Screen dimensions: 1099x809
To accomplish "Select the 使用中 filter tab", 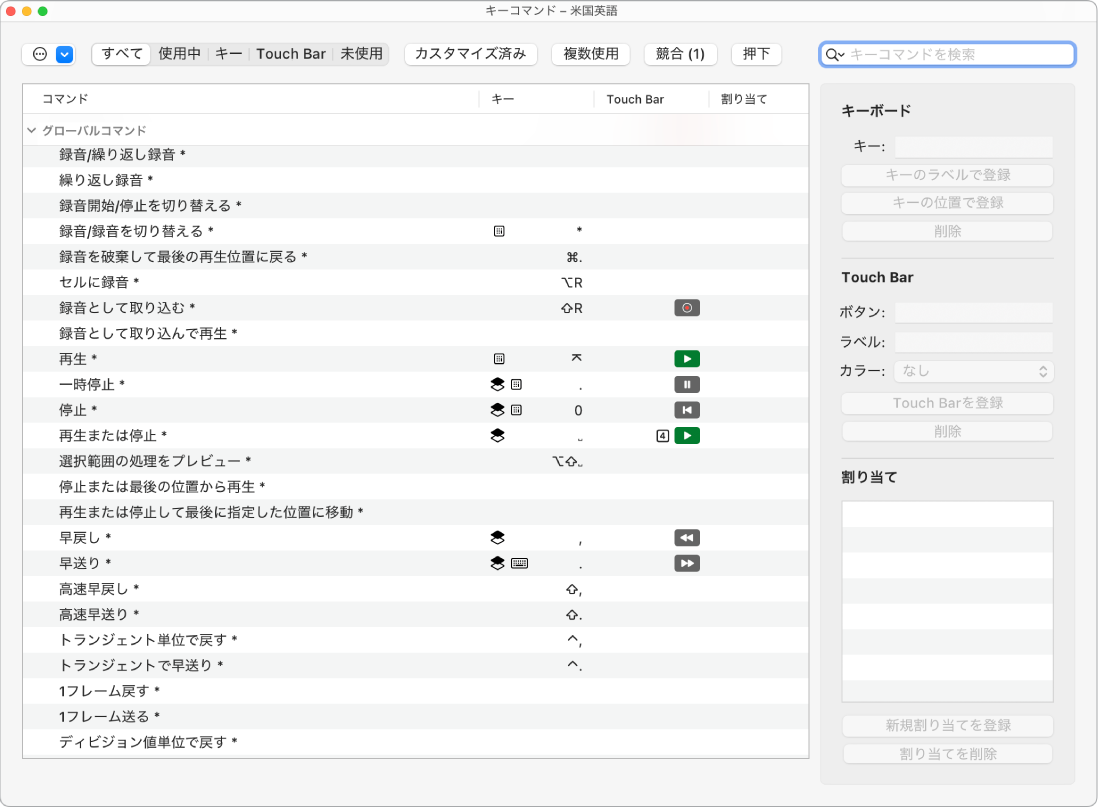I will click(x=180, y=54).
